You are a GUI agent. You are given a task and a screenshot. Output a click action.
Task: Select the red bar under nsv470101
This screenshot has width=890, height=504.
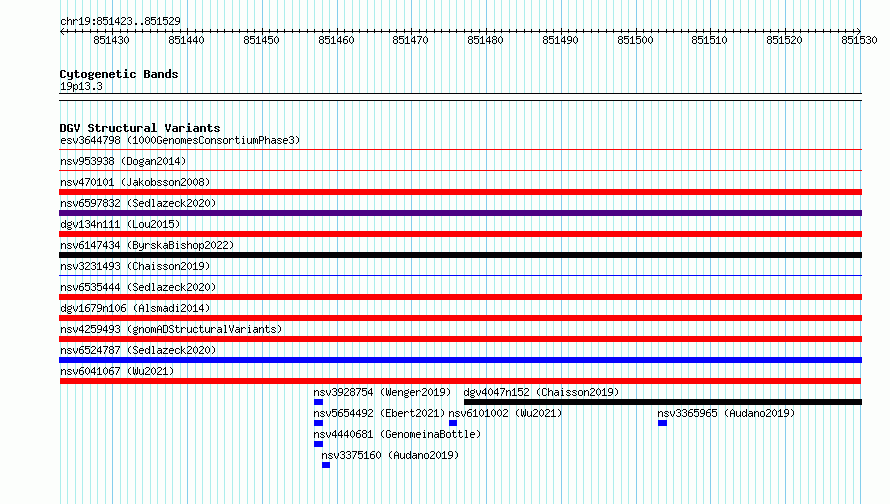460,192
